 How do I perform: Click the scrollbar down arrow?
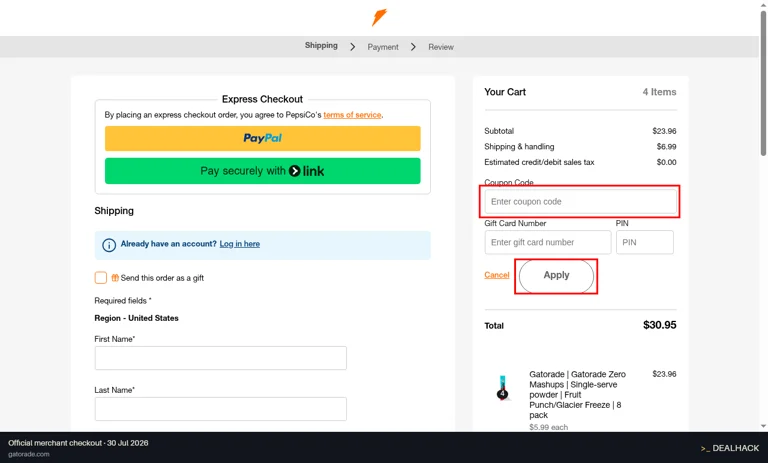764,426
